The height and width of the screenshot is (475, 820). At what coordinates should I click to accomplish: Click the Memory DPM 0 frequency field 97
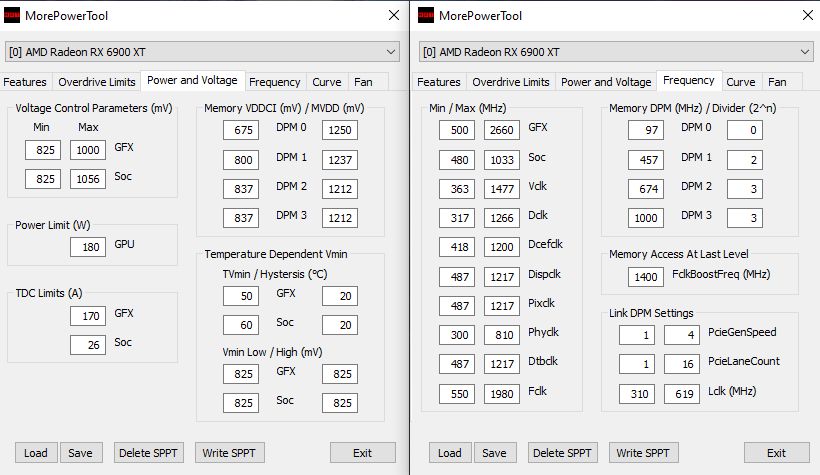coord(646,130)
